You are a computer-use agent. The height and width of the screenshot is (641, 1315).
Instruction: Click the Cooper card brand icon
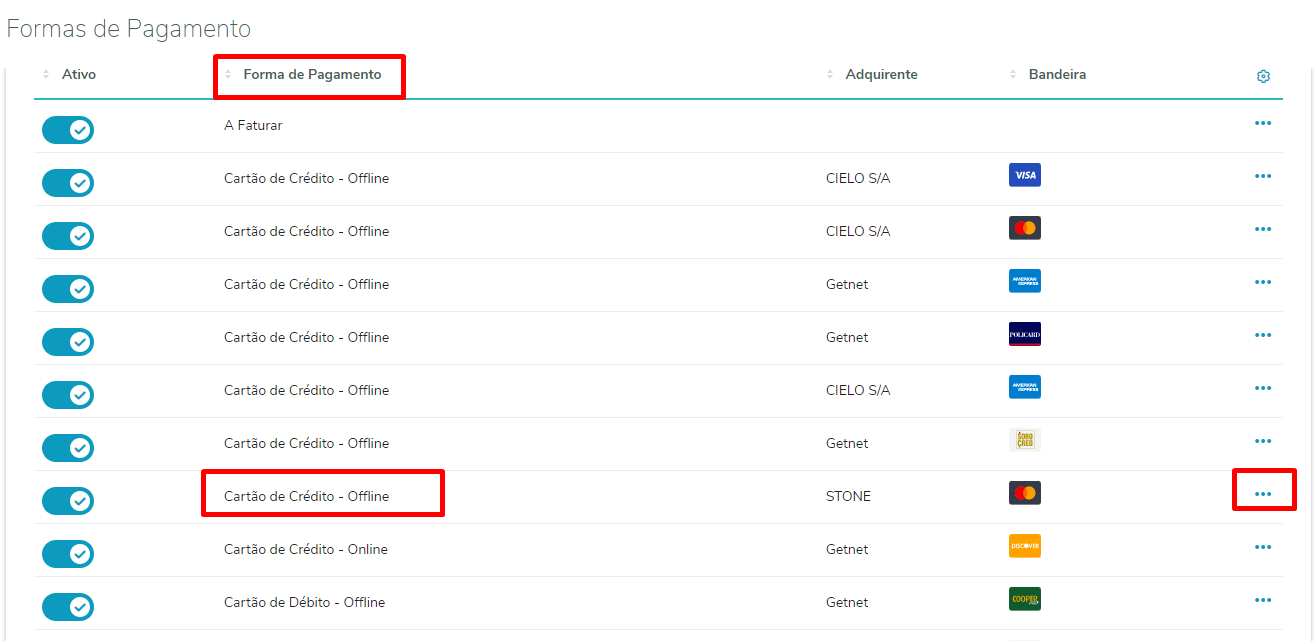pyautogui.click(x=1025, y=599)
